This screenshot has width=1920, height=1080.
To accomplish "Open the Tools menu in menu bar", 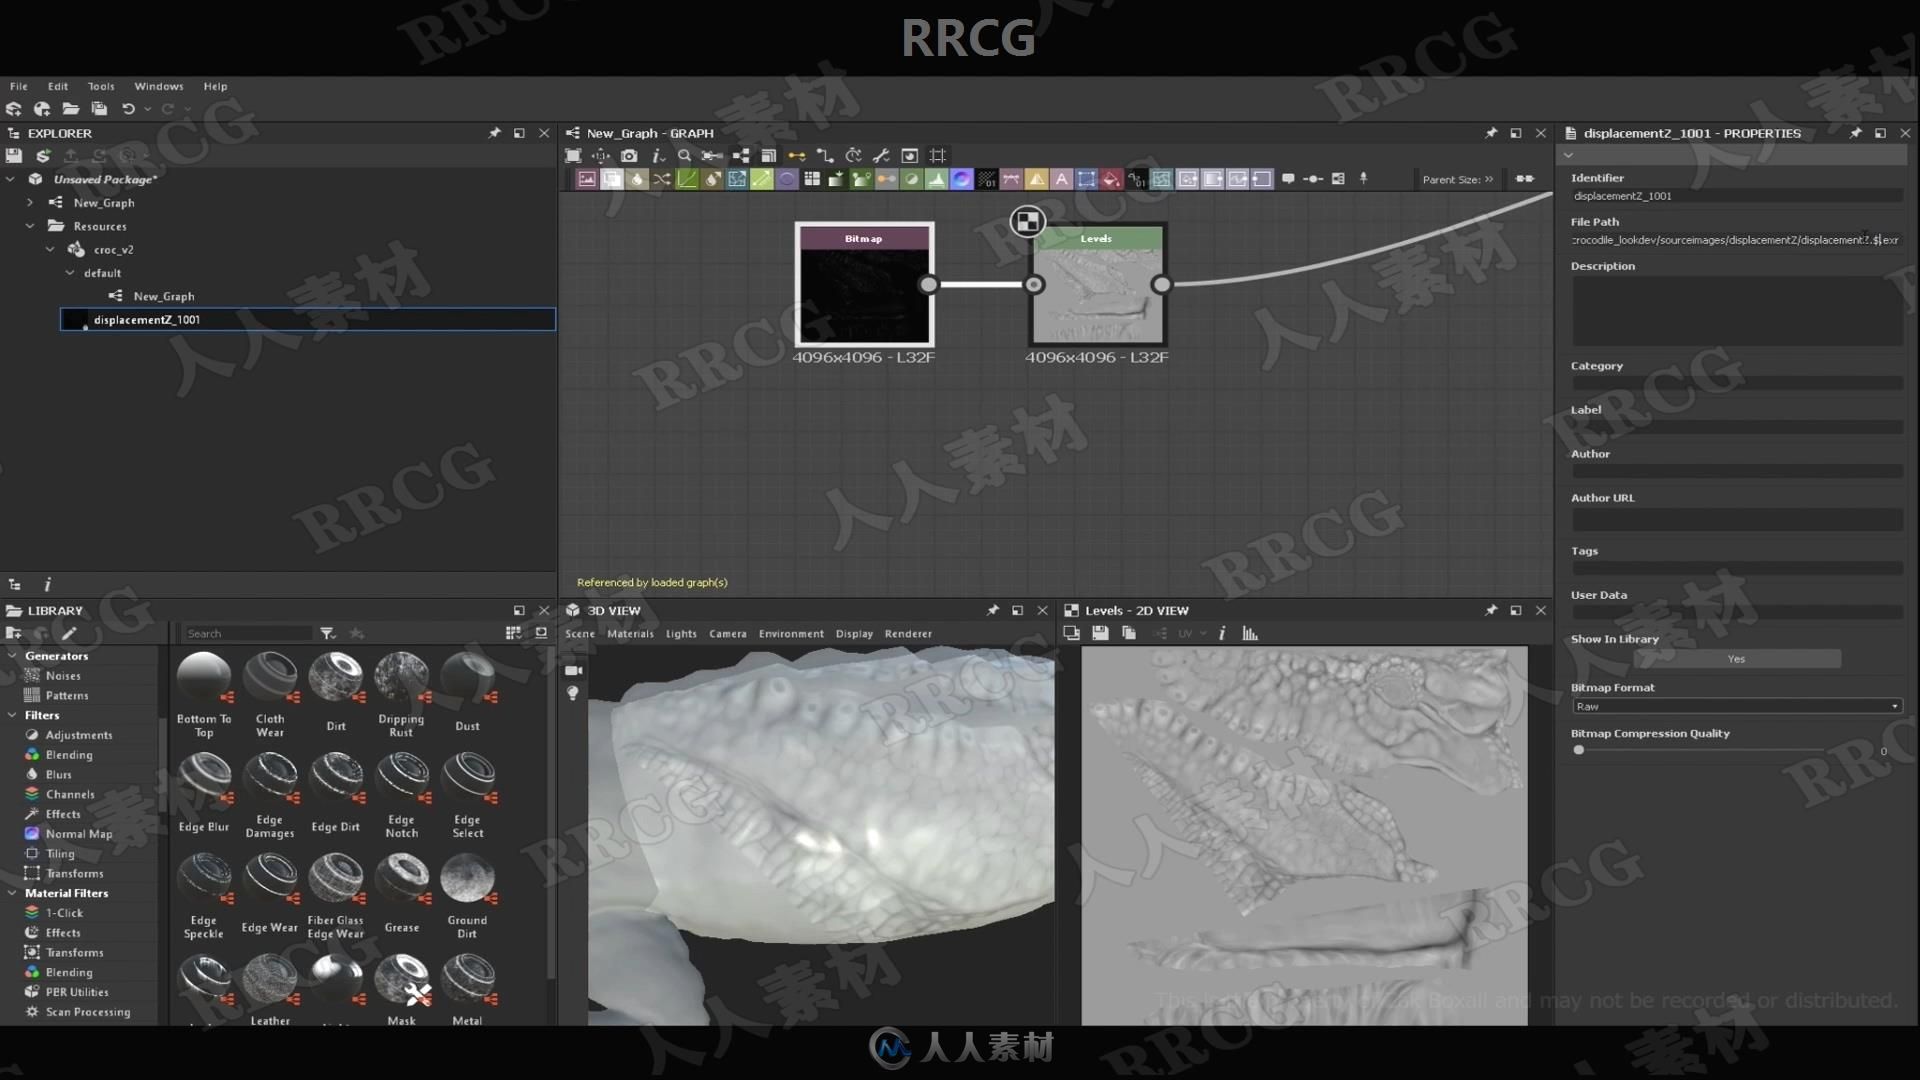I will [x=100, y=84].
